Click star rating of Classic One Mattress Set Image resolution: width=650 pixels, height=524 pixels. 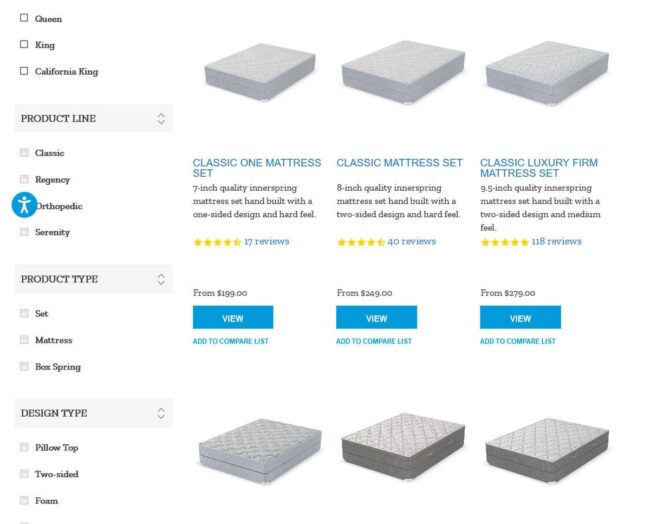(217, 242)
